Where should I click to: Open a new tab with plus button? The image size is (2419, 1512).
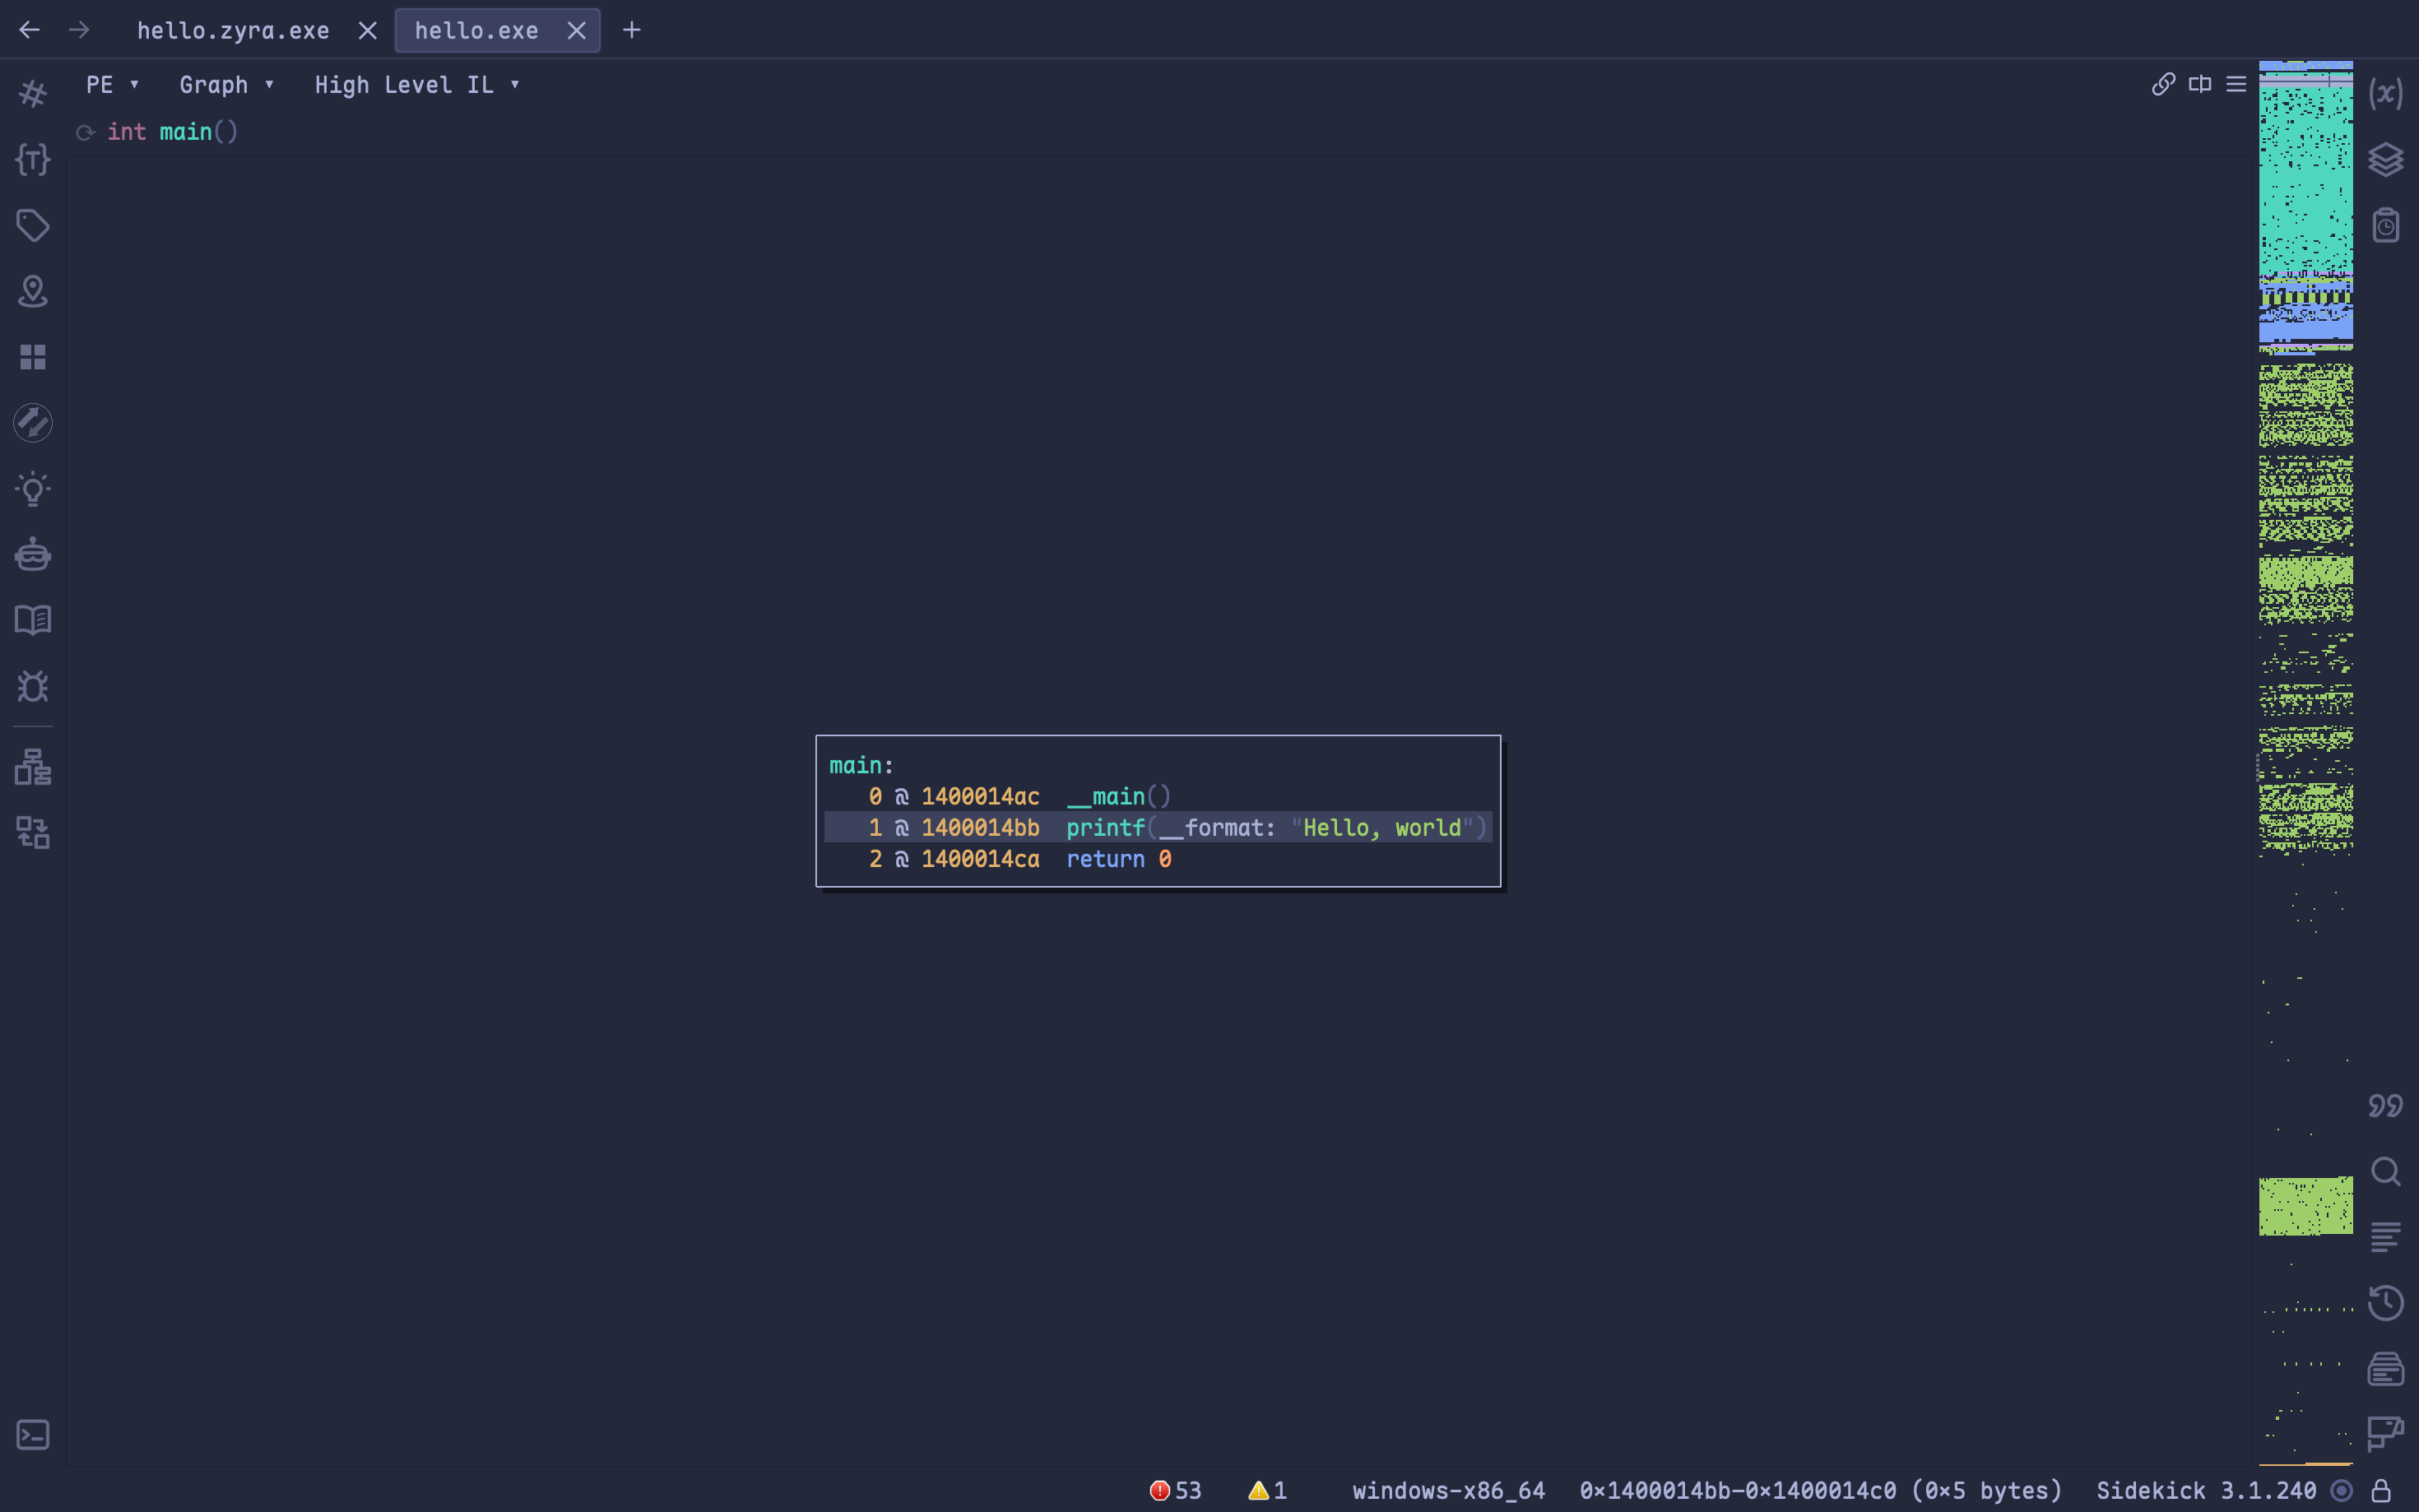631,31
